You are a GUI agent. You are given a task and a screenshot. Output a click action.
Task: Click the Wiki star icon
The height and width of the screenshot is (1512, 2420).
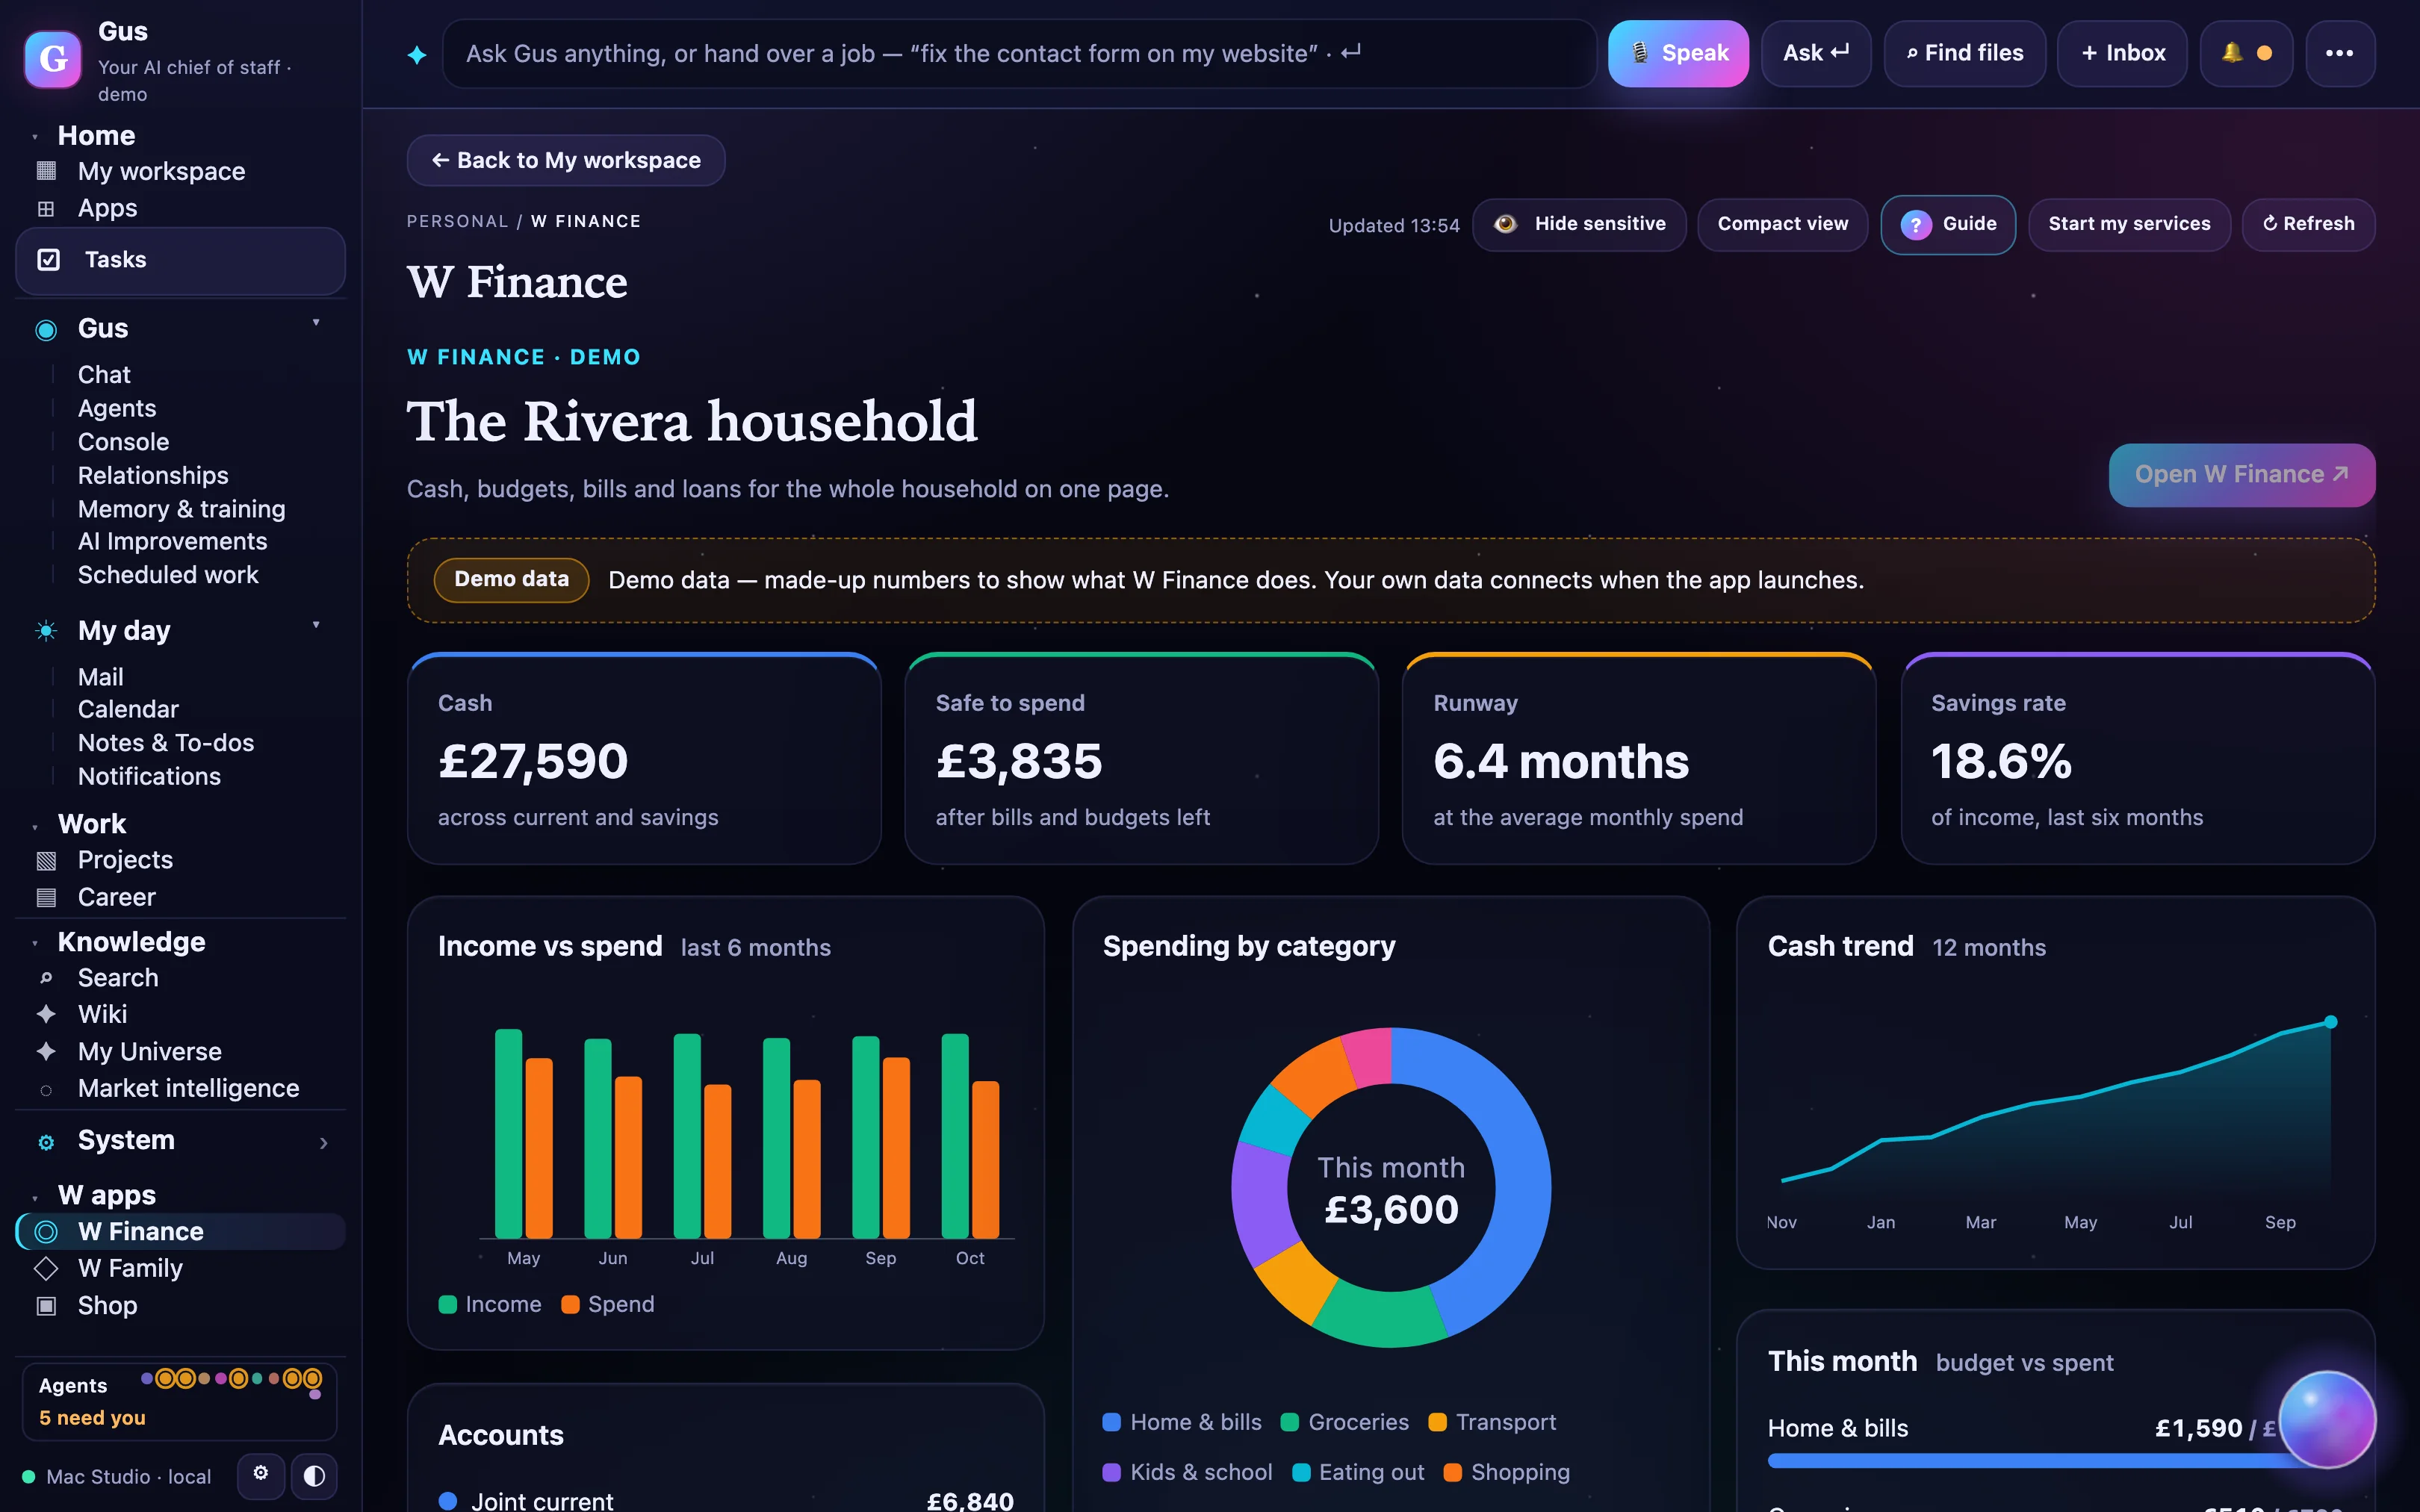tap(46, 1014)
